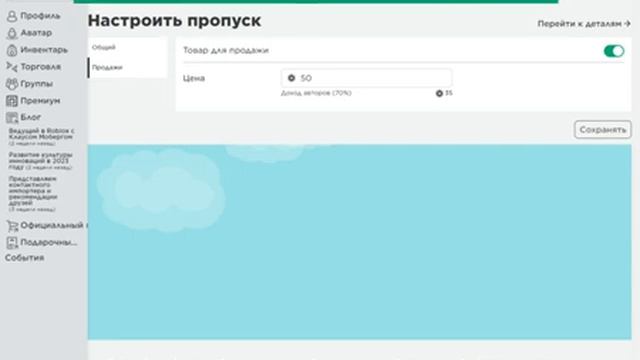Click the События sidebar link

(x=24, y=258)
